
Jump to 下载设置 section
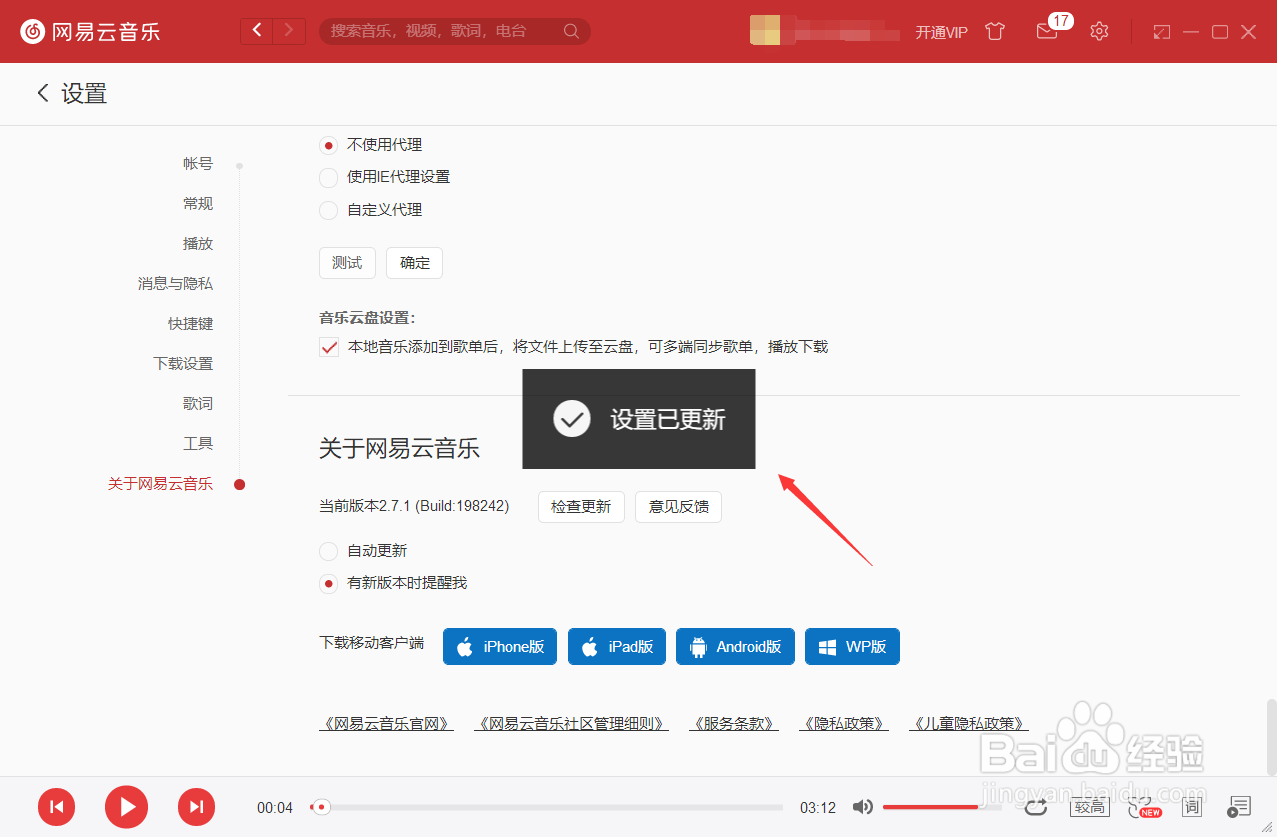(x=183, y=364)
